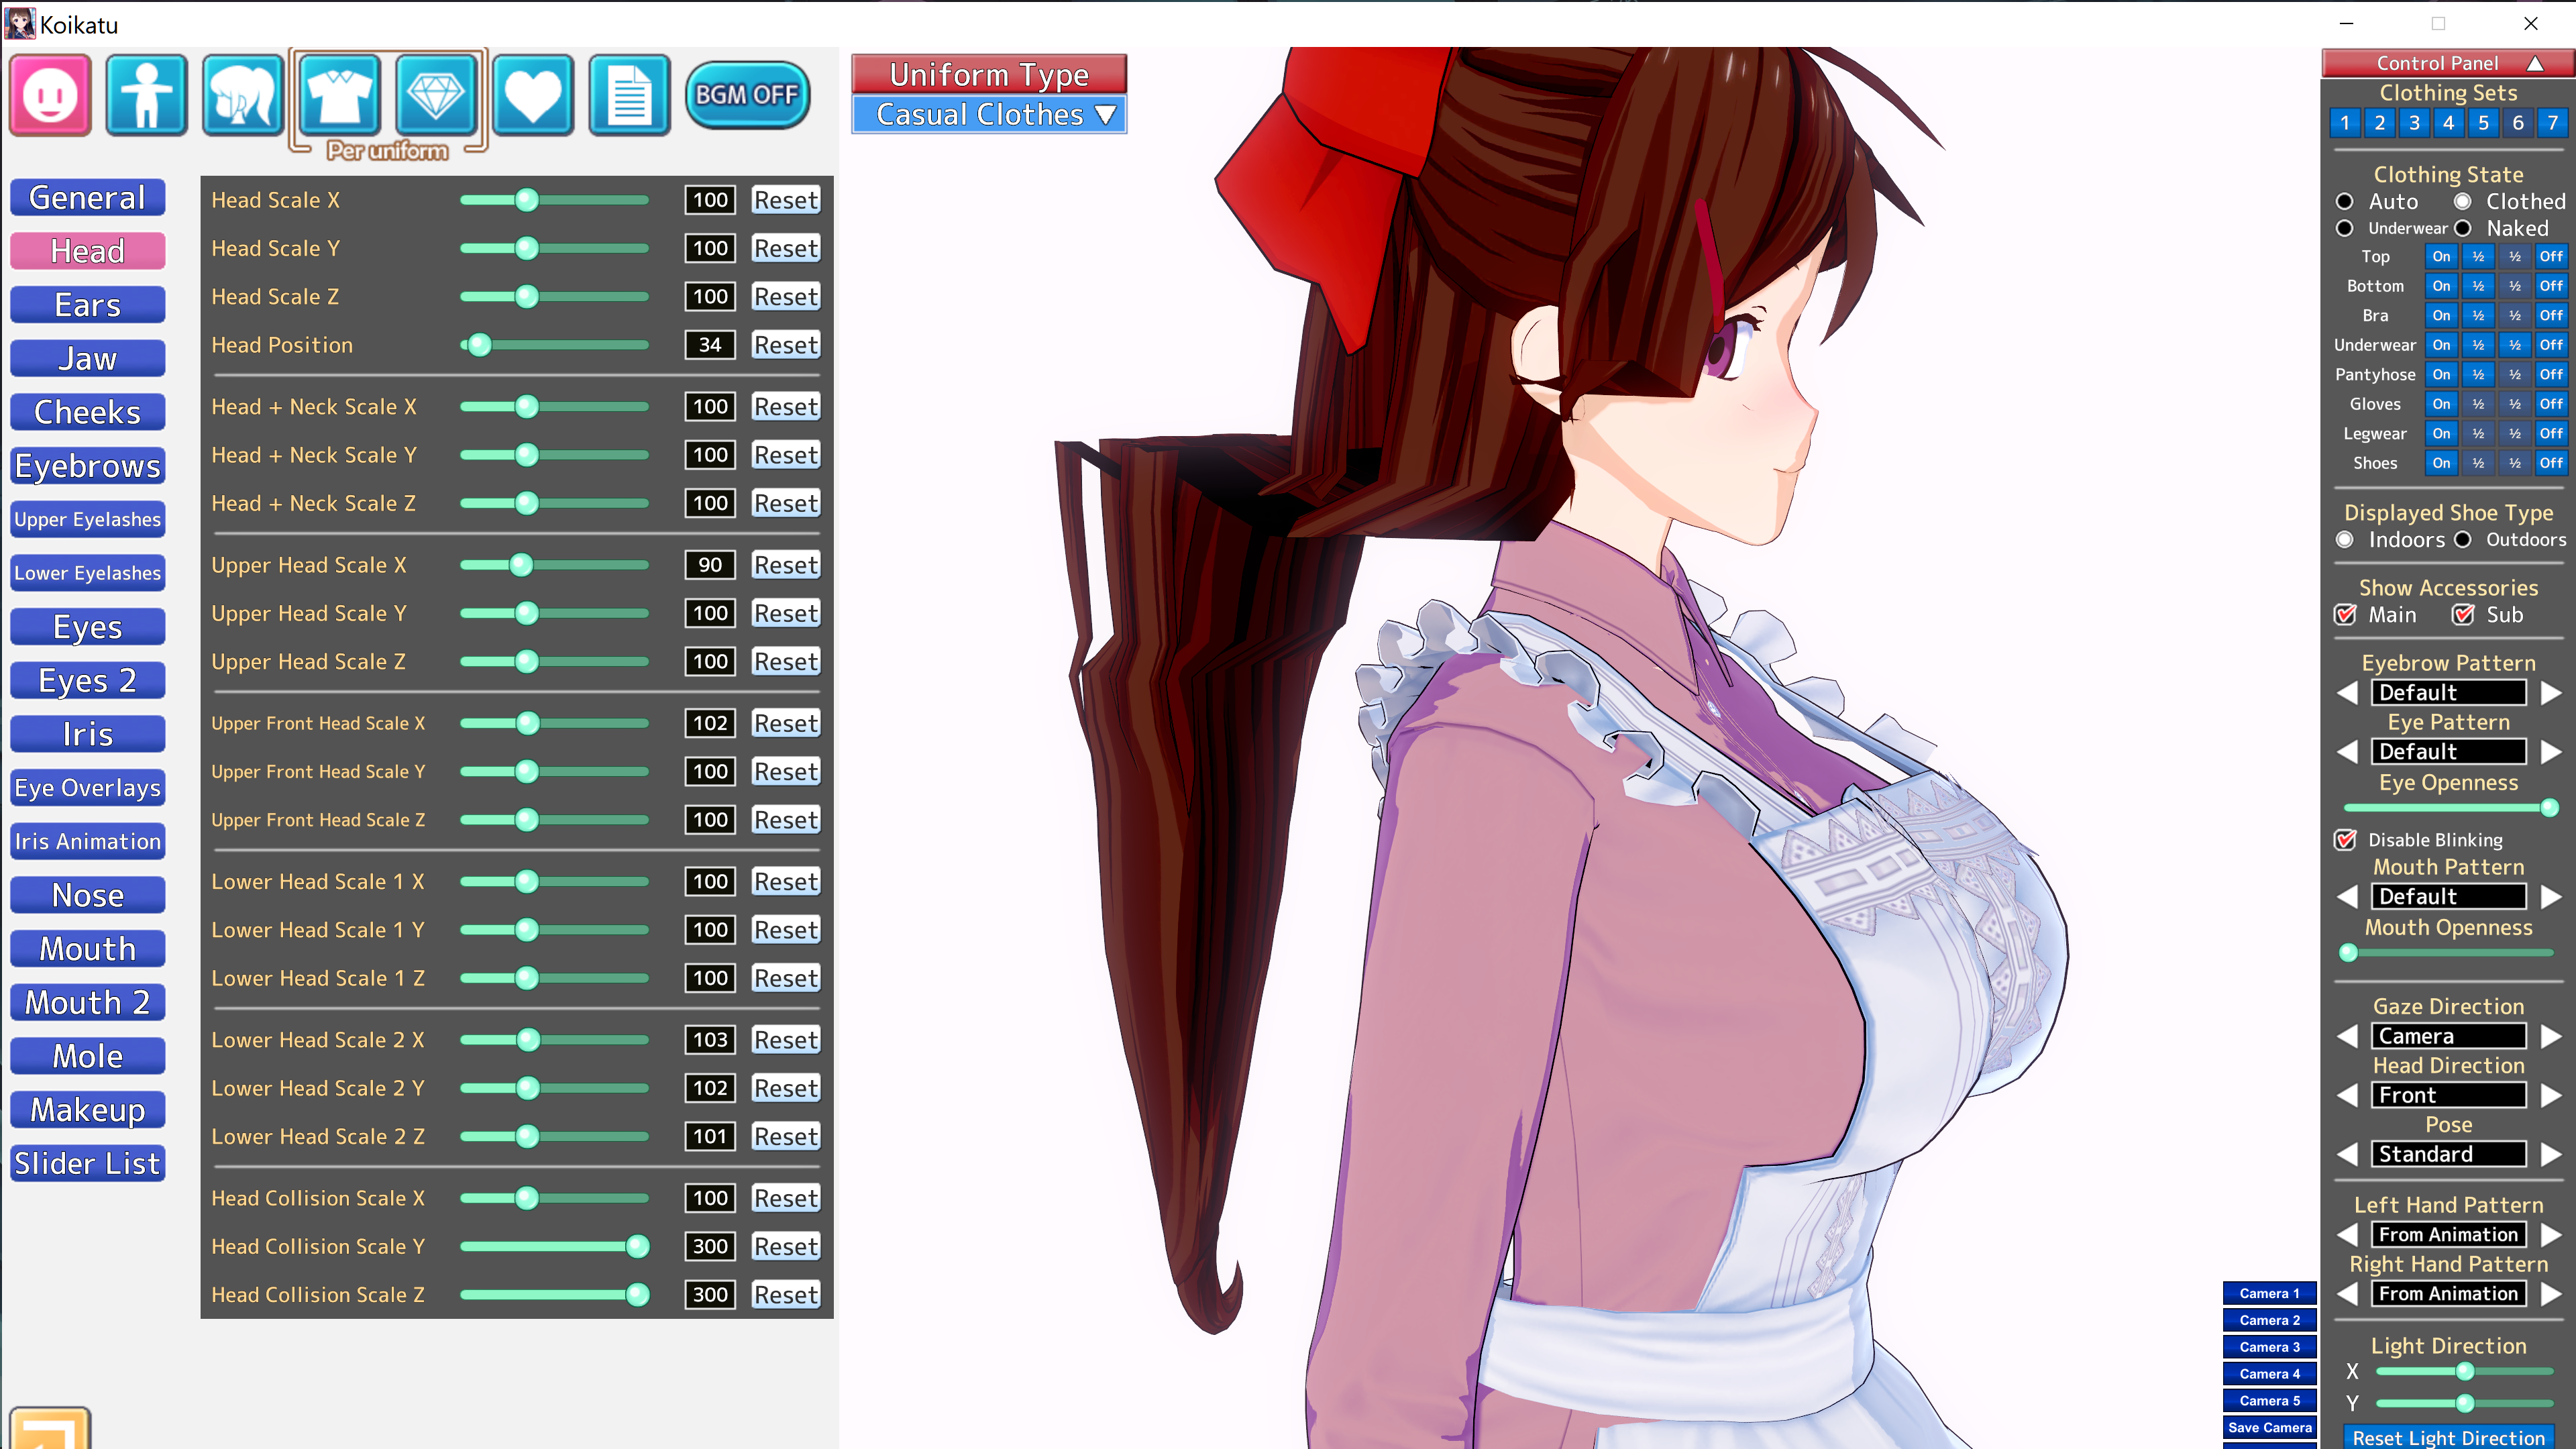
Task: Toggle the BGM OFF button
Action: pos(747,95)
